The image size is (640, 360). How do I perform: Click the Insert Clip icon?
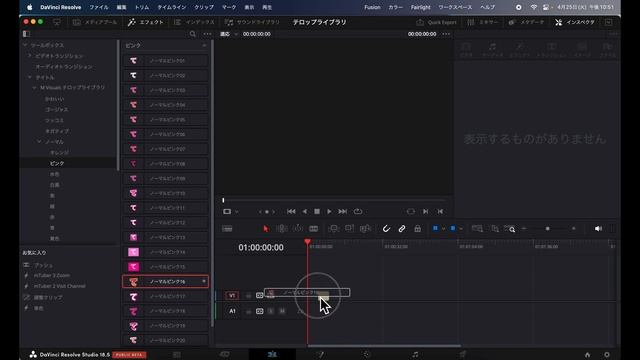[x=333, y=229]
